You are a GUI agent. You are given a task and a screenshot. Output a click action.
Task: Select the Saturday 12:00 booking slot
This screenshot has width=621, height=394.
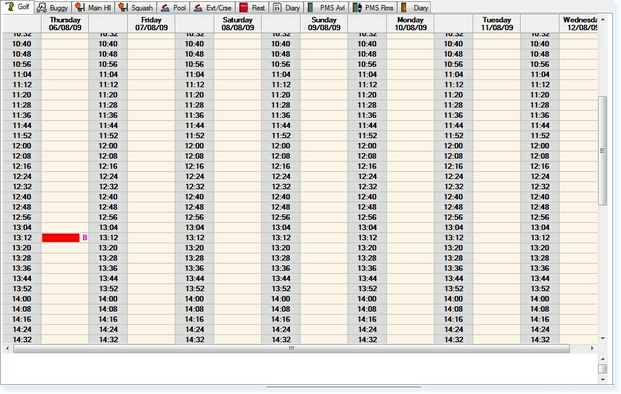238,146
